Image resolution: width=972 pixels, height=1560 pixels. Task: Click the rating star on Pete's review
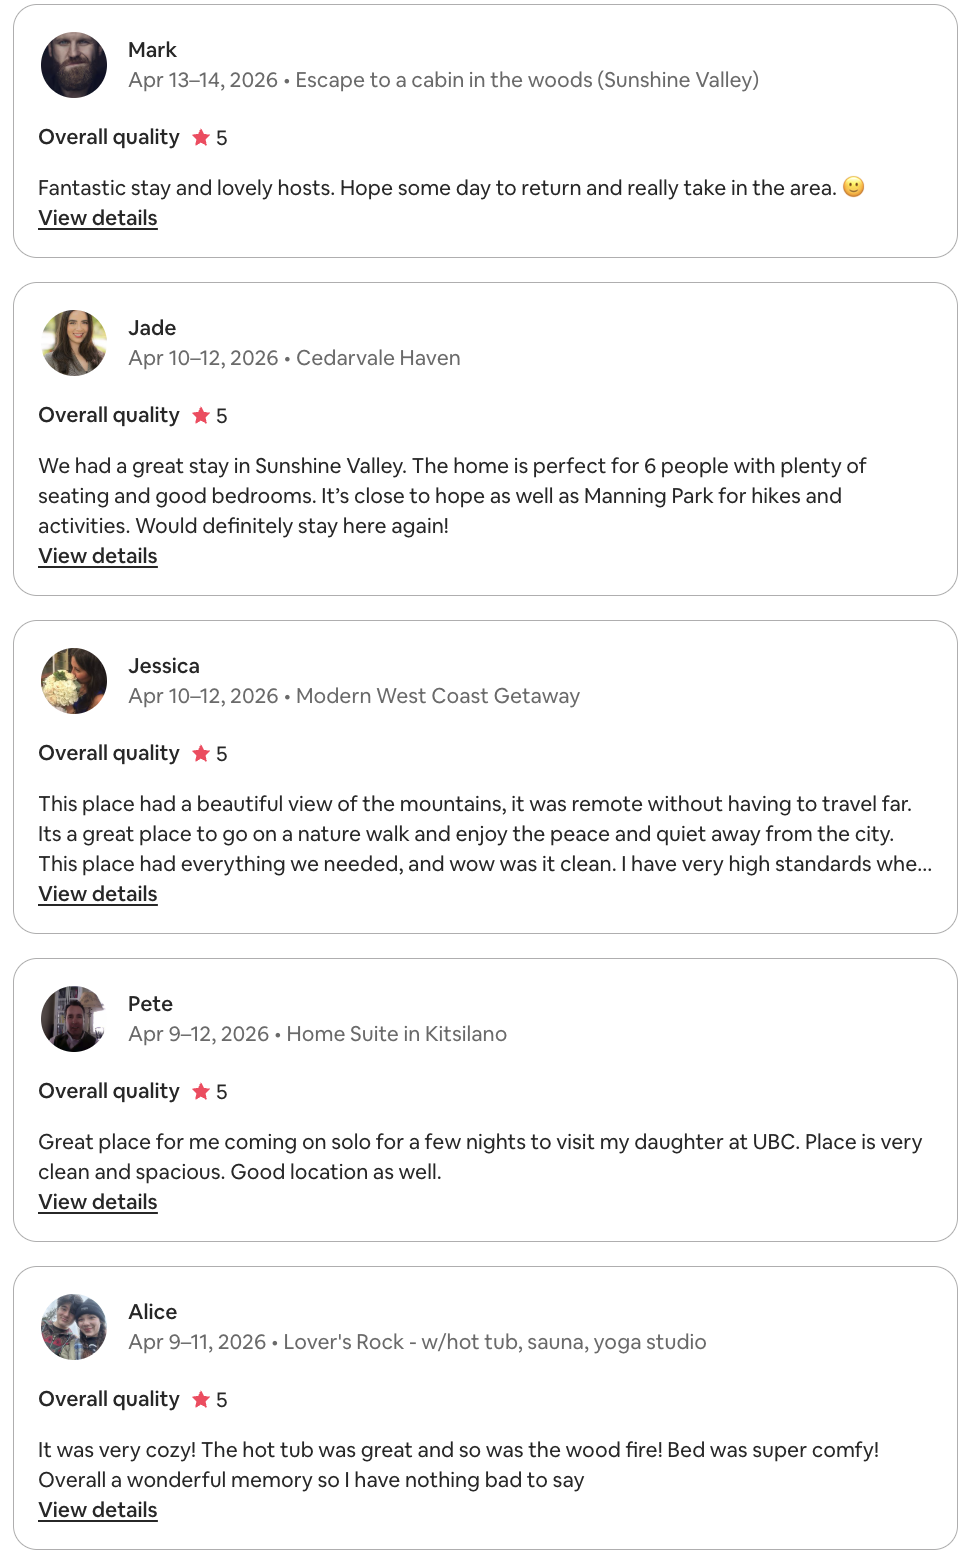pyautogui.click(x=201, y=1092)
